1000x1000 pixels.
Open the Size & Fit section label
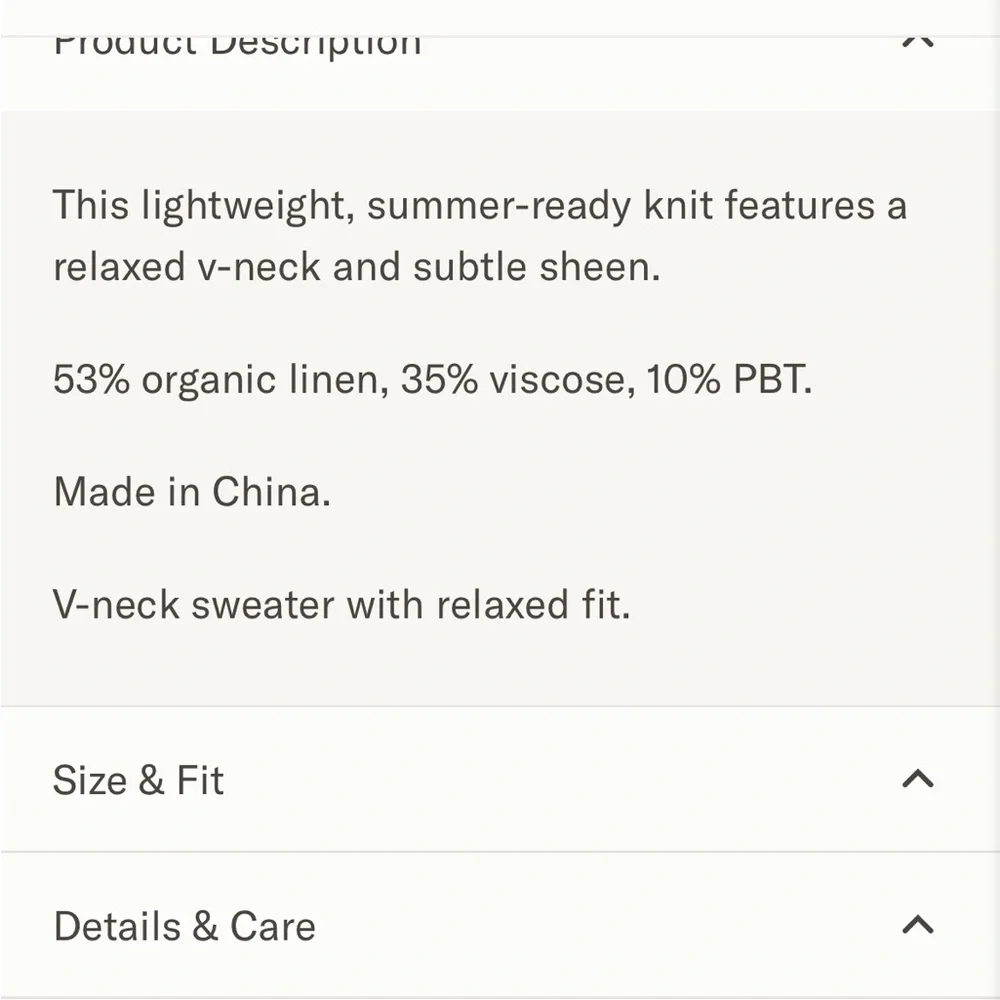click(138, 780)
